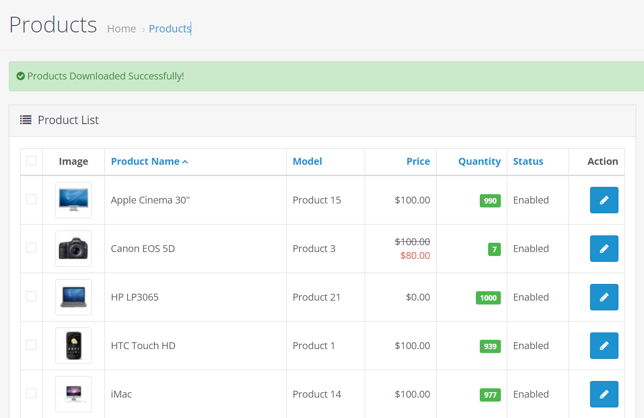Click the Enabled status of iMac
Viewport: 644px width, 418px height.
click(531, 394)
